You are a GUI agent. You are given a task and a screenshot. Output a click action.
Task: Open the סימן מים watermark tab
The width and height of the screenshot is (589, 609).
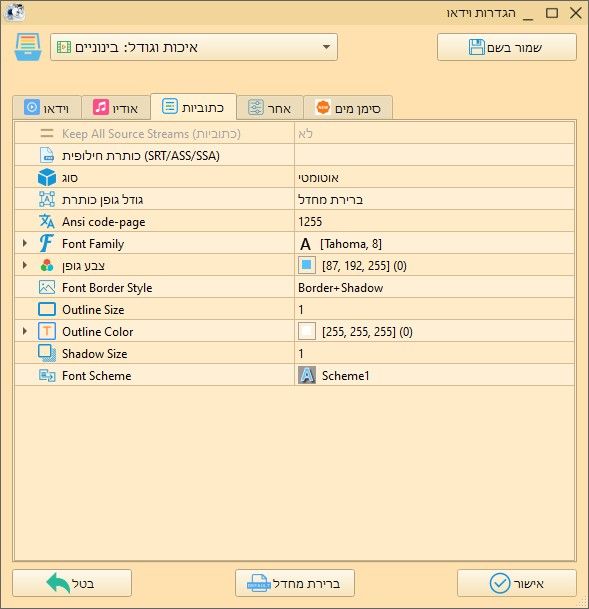point(348,108)
